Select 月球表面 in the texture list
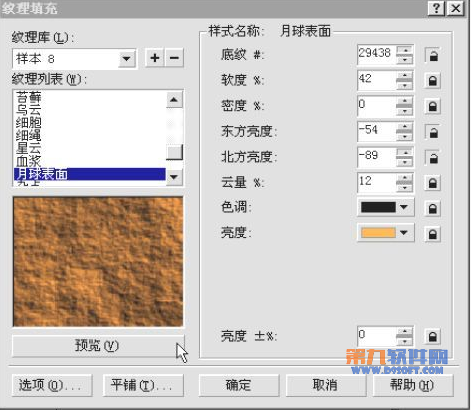471x410 pixels. [90, 174]
